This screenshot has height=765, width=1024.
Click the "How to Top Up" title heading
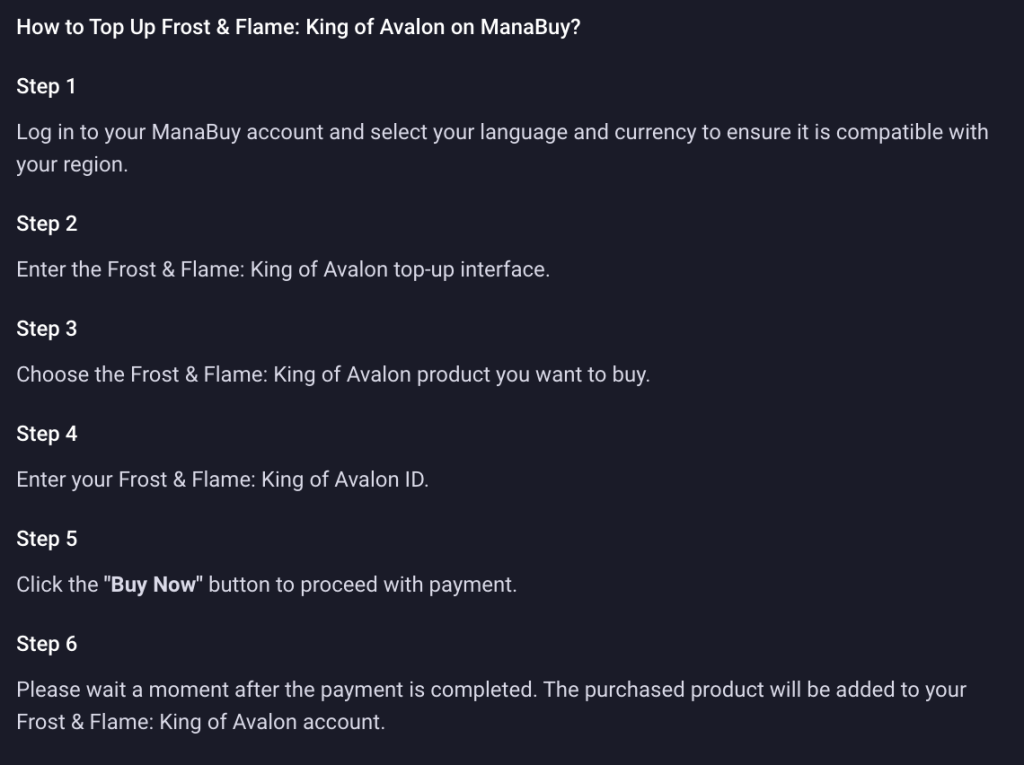(298, 27)
